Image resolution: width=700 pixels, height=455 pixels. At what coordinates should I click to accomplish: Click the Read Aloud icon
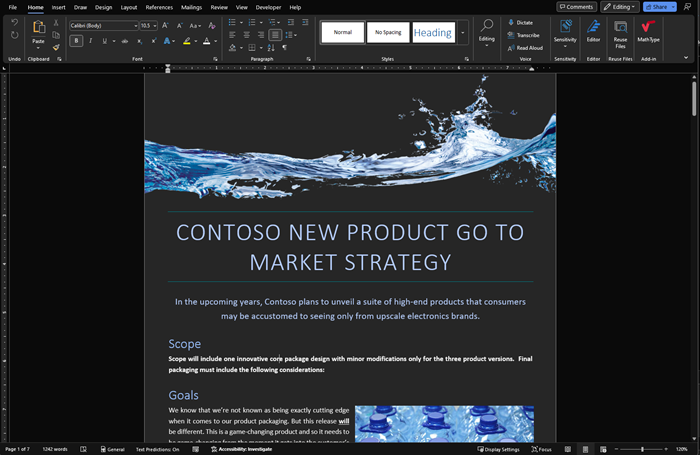(524, 47)
